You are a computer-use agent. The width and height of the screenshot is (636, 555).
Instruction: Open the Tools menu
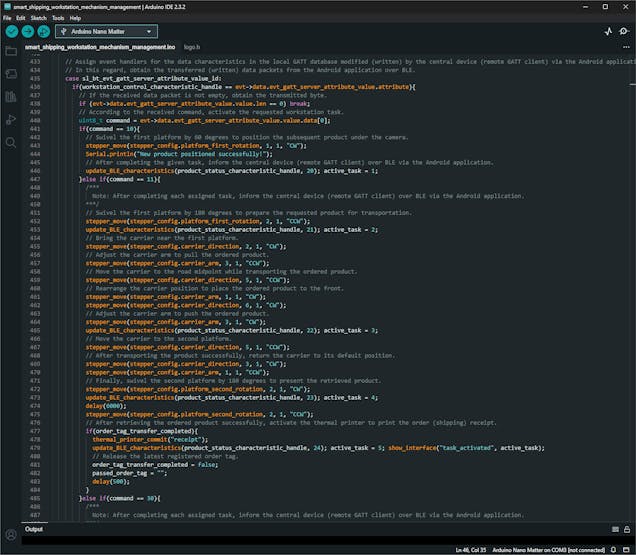[58, 17]
